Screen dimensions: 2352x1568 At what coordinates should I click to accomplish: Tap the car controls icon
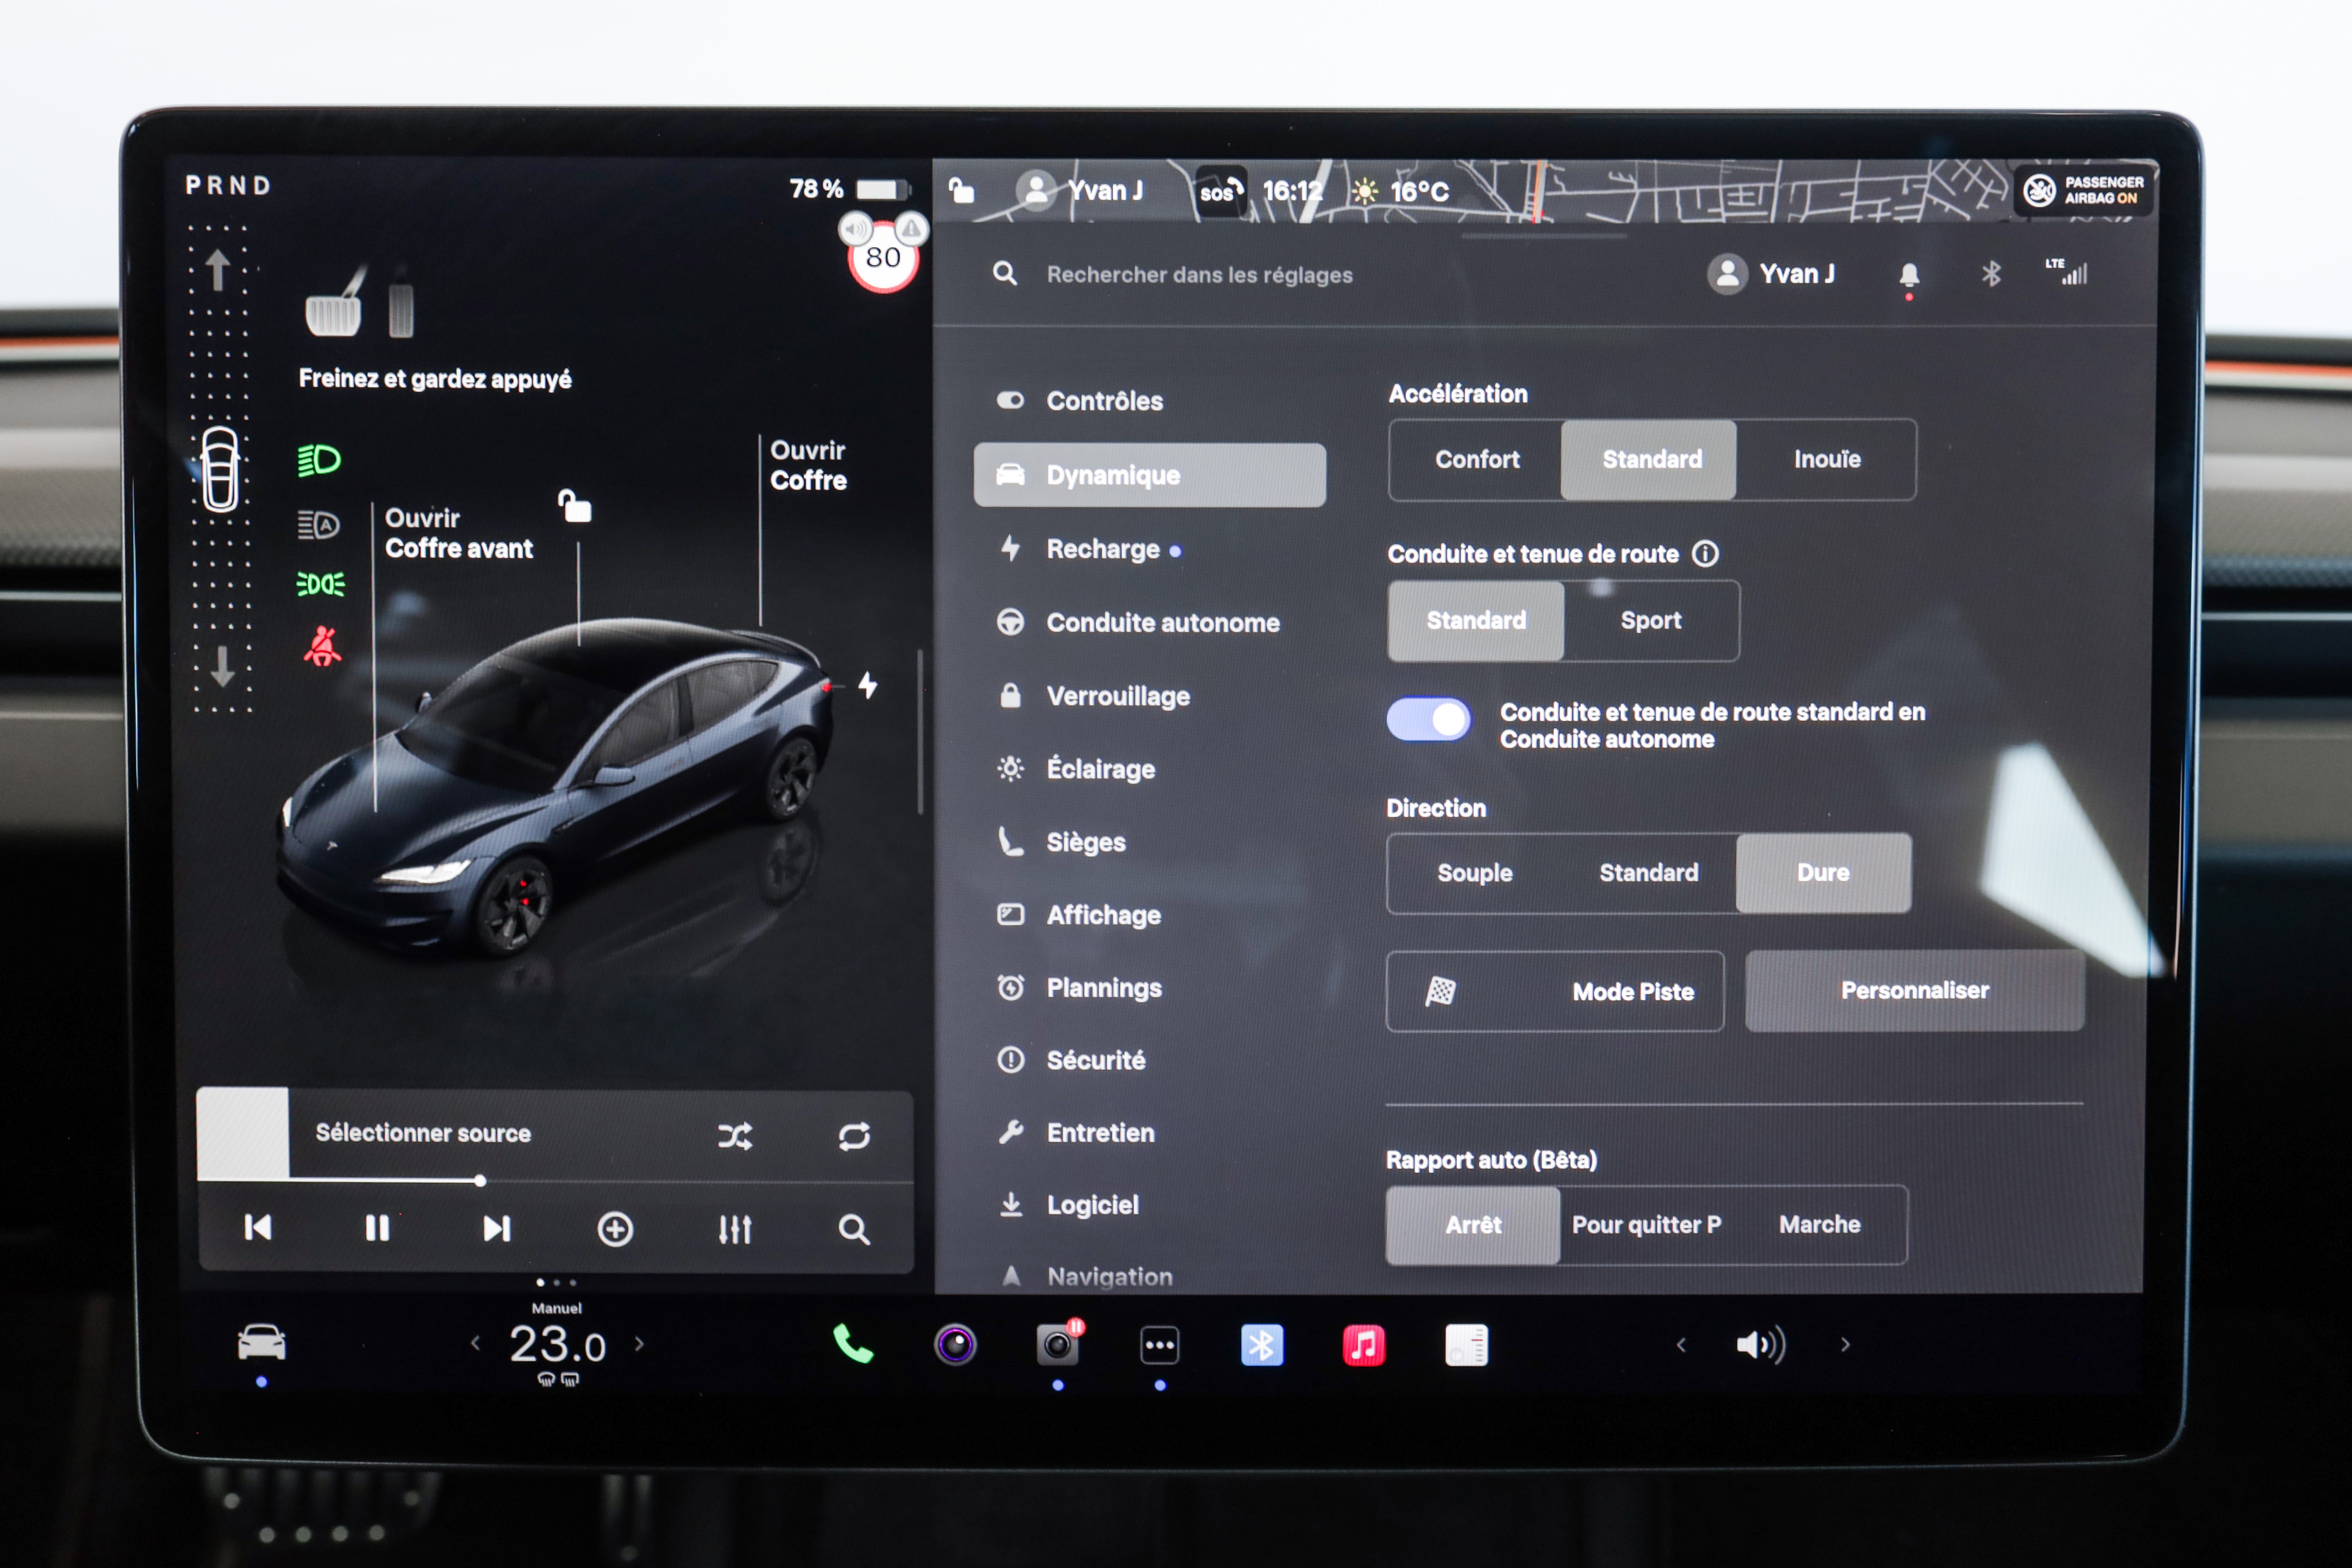tap(262, 1343)
